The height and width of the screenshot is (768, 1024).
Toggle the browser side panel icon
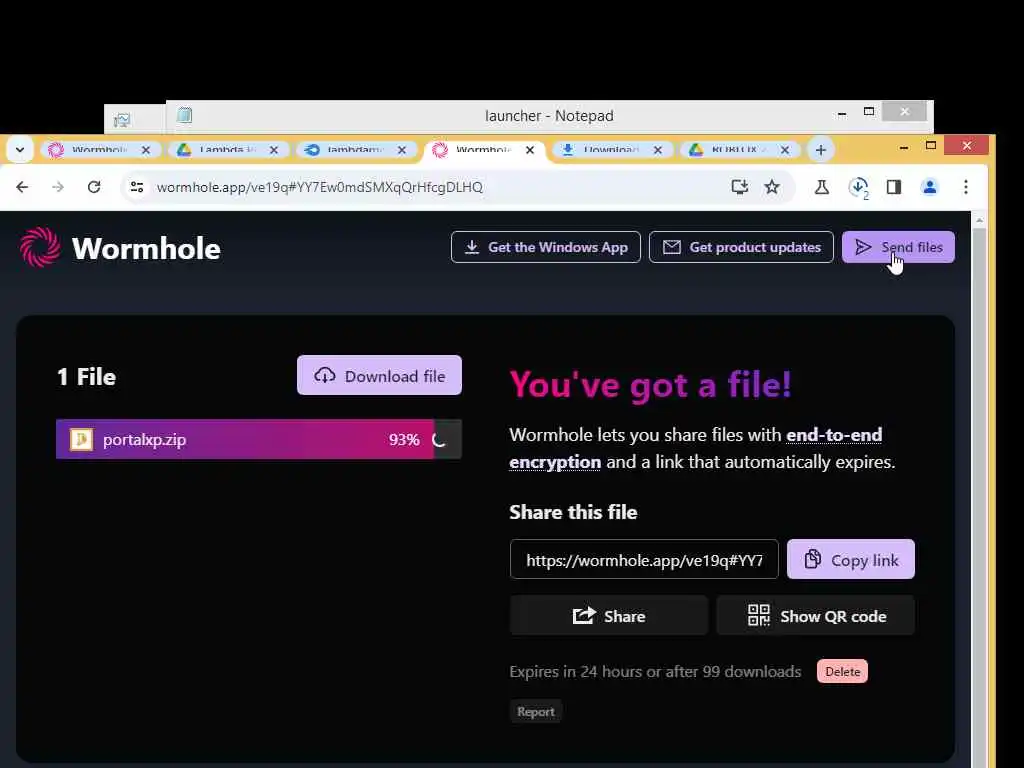tap(894, 187)
